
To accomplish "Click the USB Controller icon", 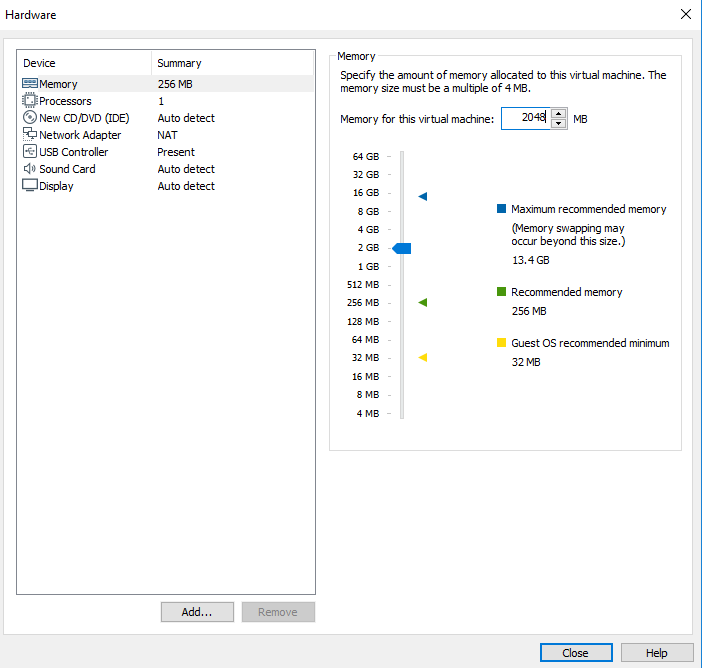I will 30,151.
